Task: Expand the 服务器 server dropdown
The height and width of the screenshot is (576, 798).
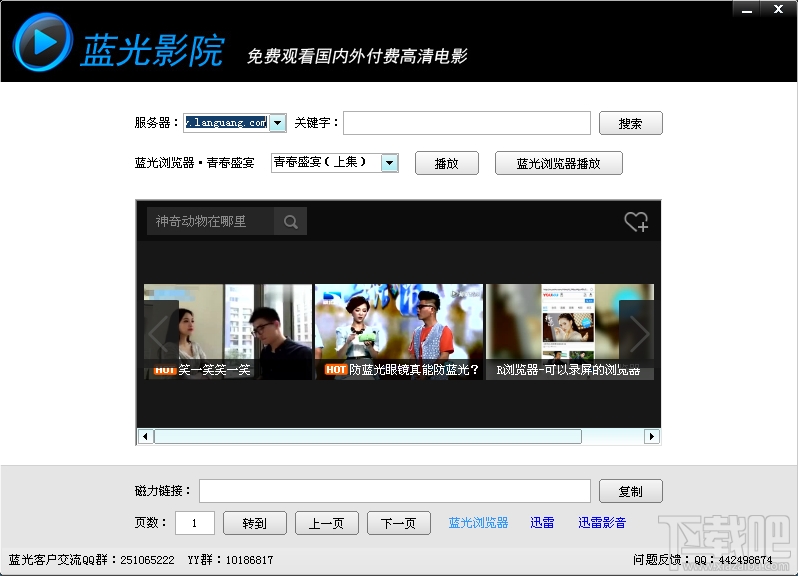Action: [x=277, y=123]
